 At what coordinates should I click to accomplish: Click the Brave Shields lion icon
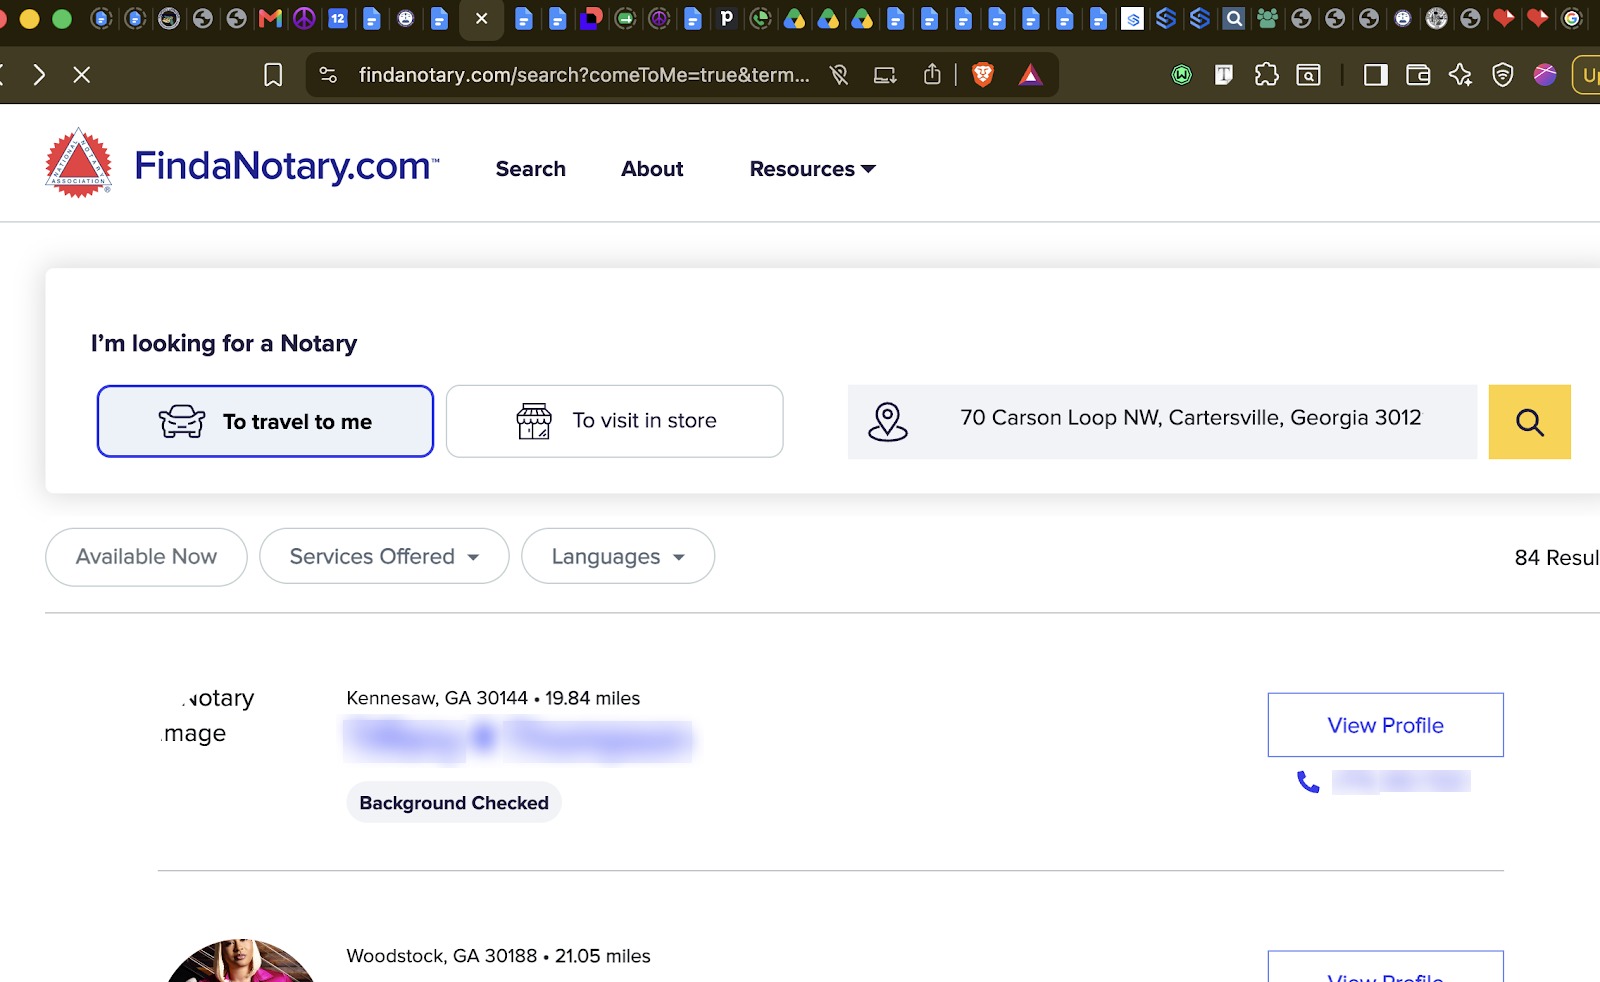click(983, 75)
